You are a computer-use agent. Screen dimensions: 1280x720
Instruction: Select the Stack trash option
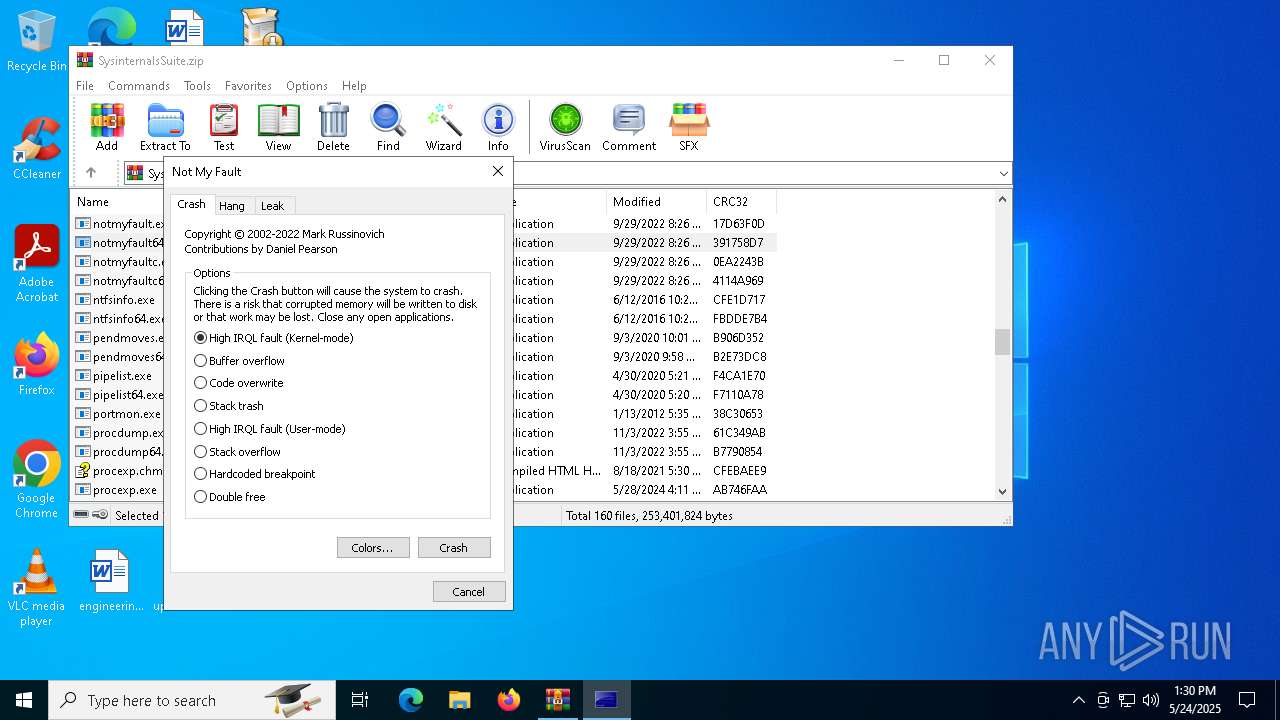(229, 406)
